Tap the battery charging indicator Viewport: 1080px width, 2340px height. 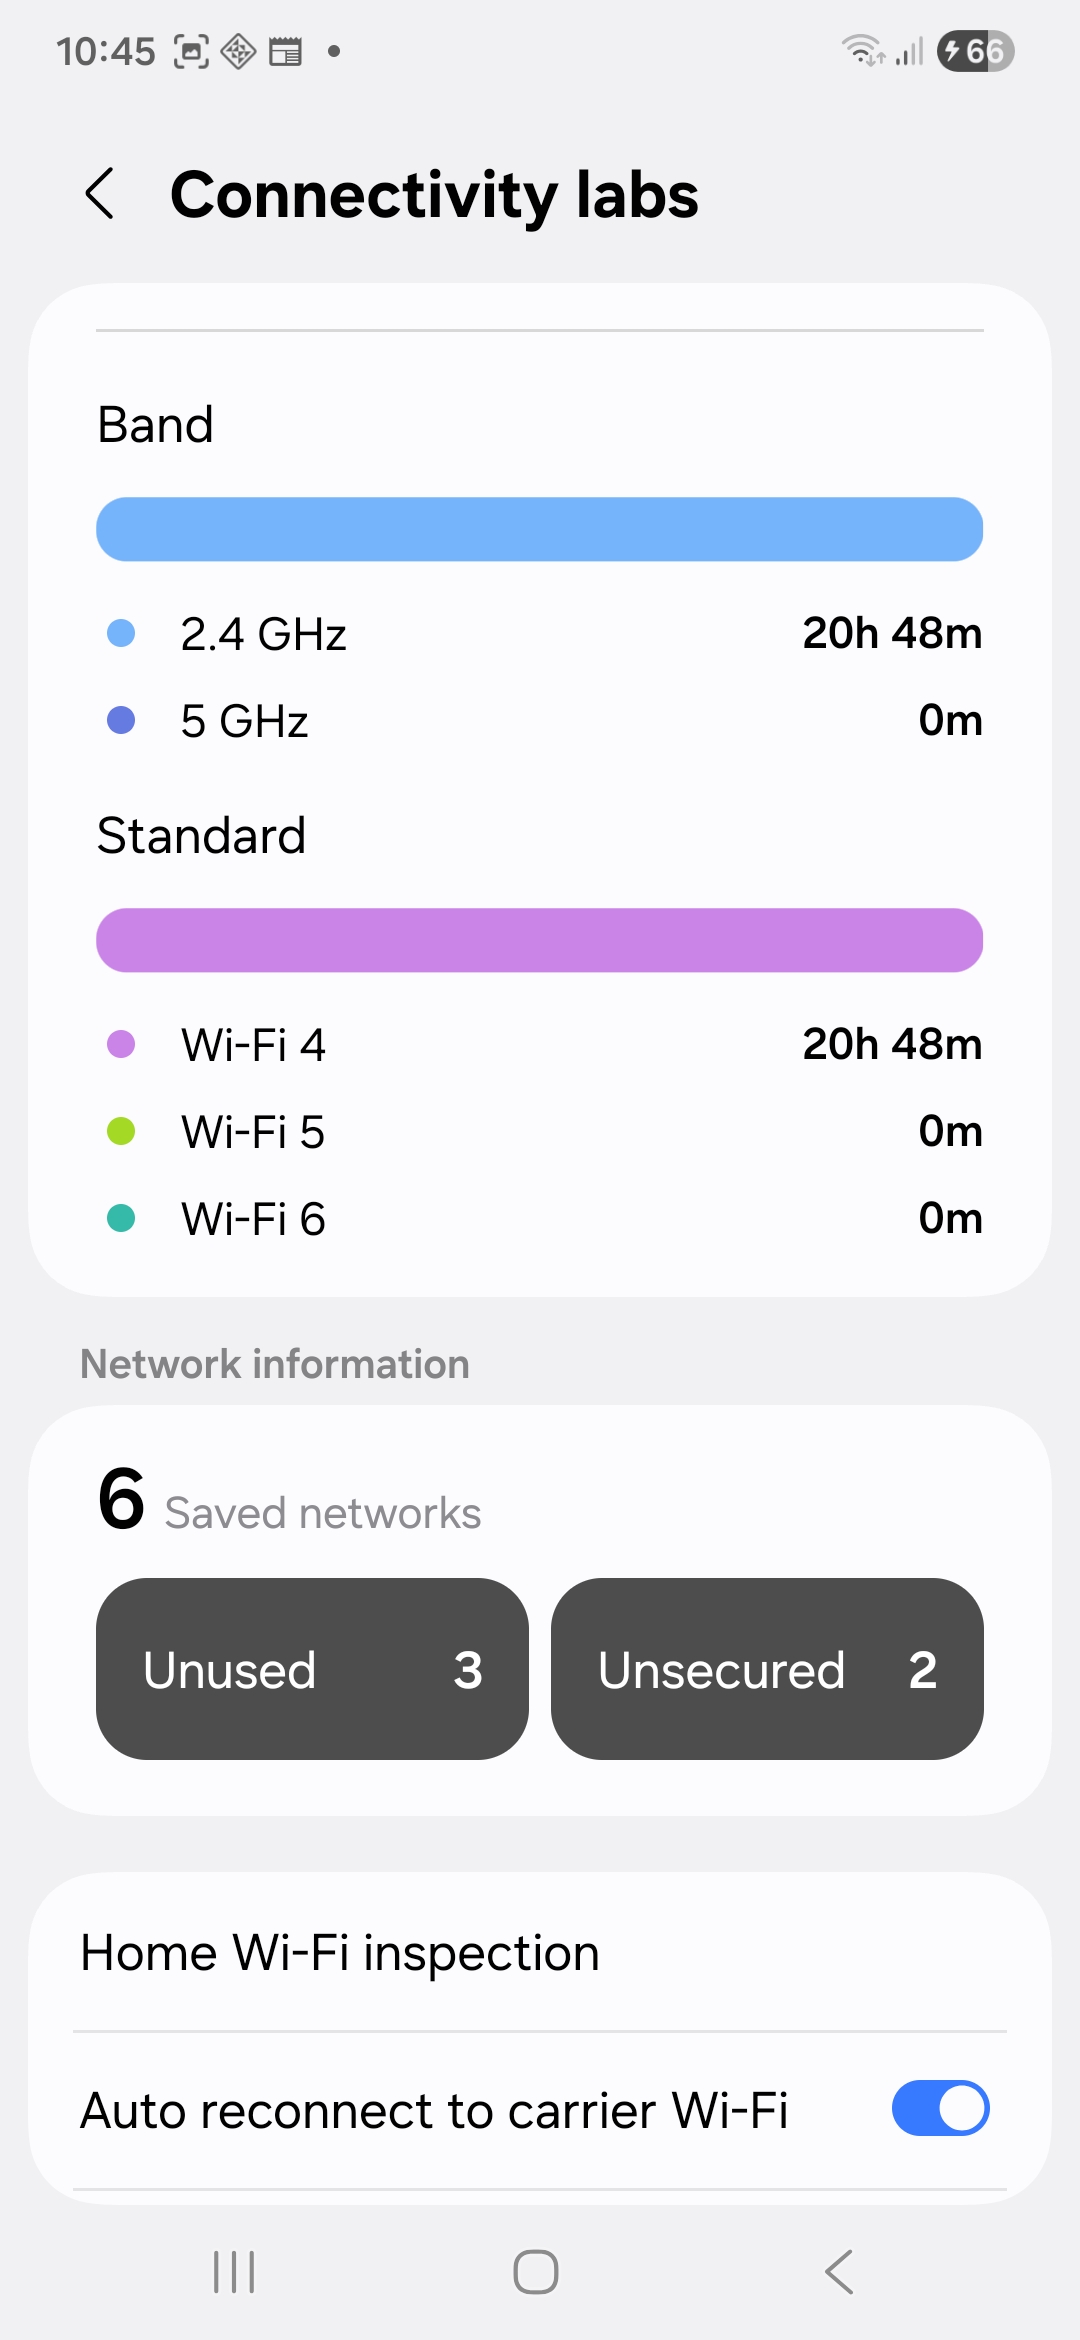click(x=975, y=51)
